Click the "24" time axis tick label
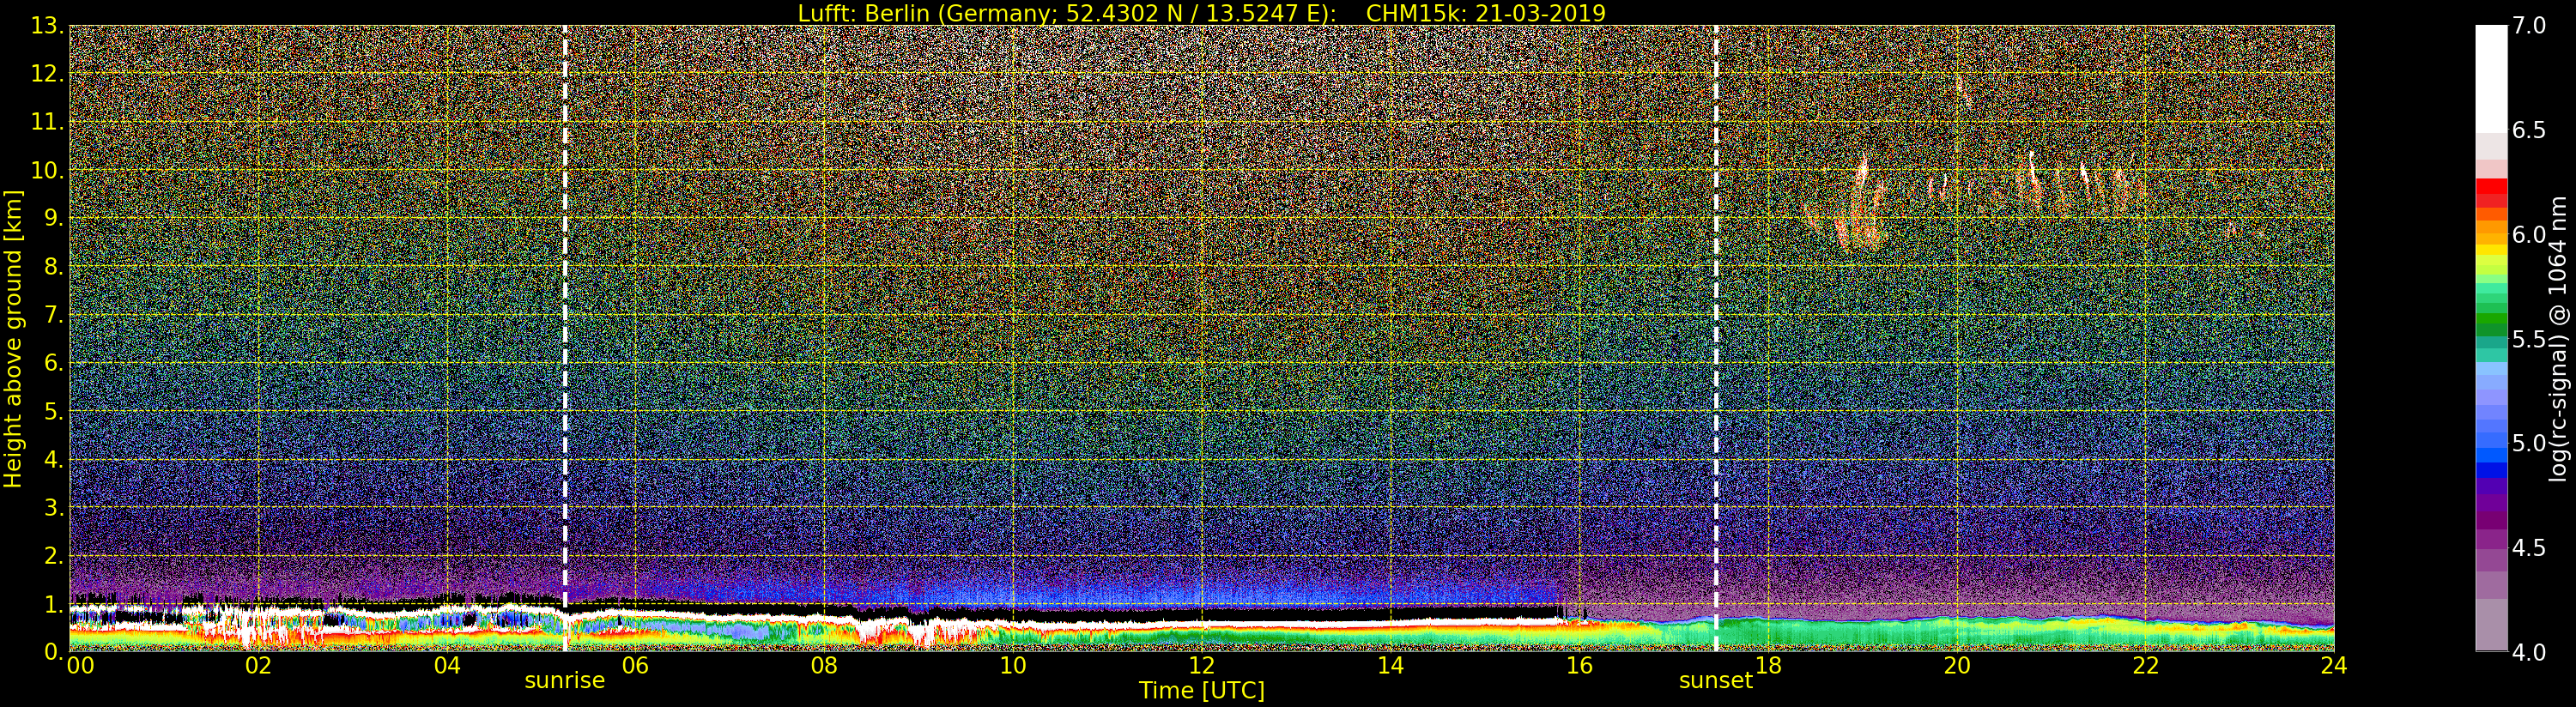 pyautogui.click(x=2334, y=666)
